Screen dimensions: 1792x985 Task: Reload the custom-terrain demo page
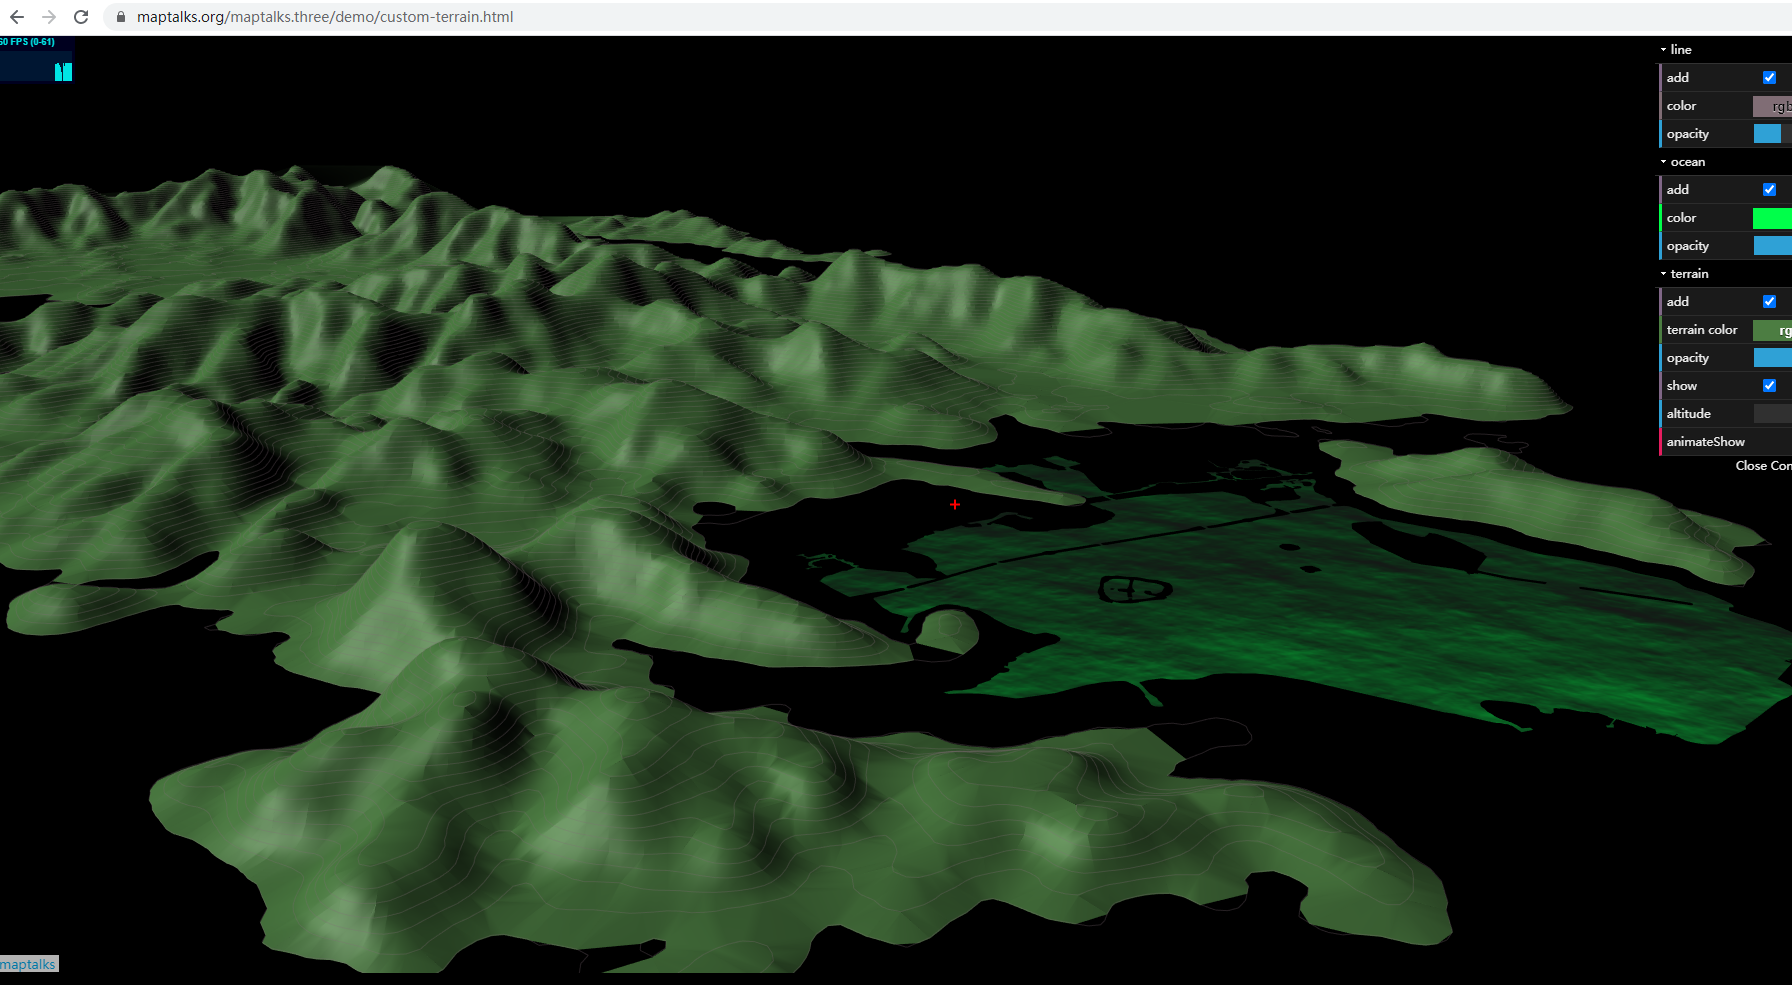point(80,16)
